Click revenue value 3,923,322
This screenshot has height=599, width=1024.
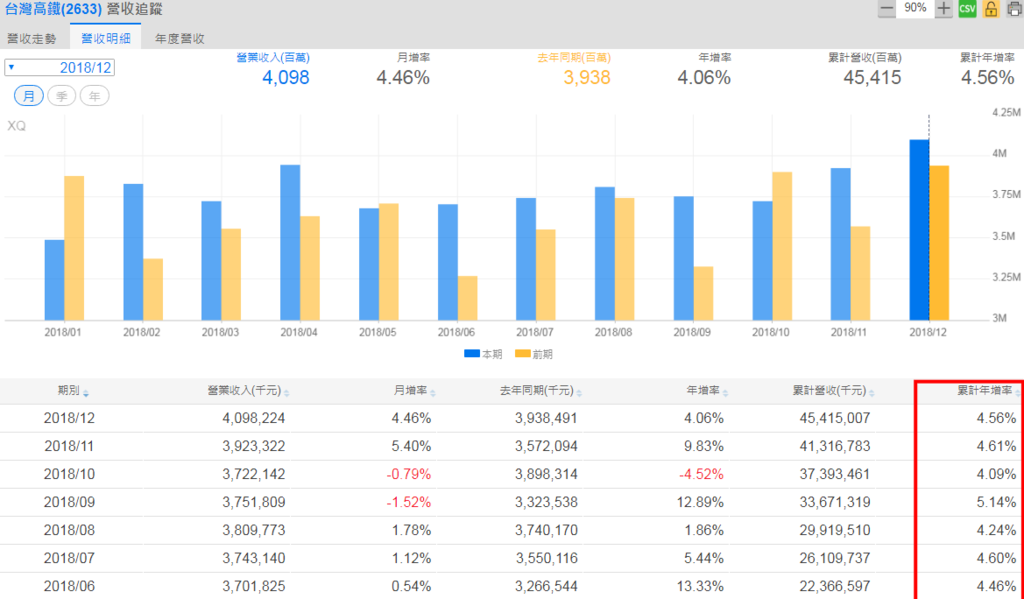(x=253, y=446)
